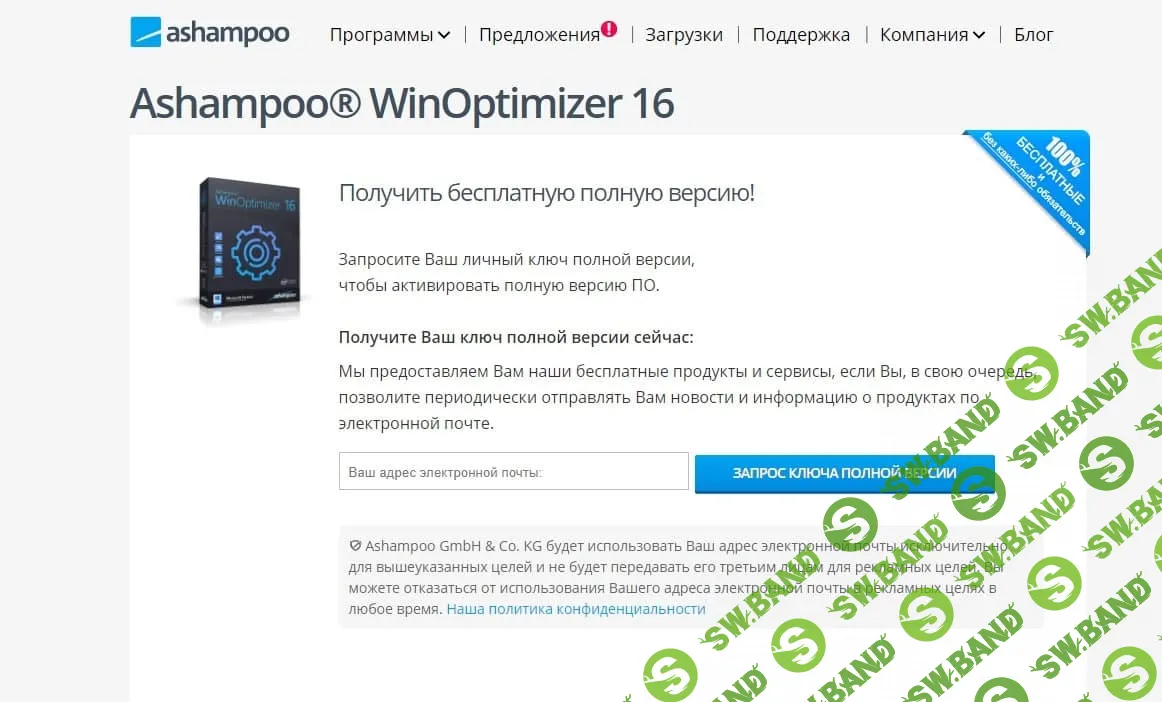The height and width of the screenshot is (702, 1162).
Task: Click the gear emblem on product box
Action: (x=255, y=254)
